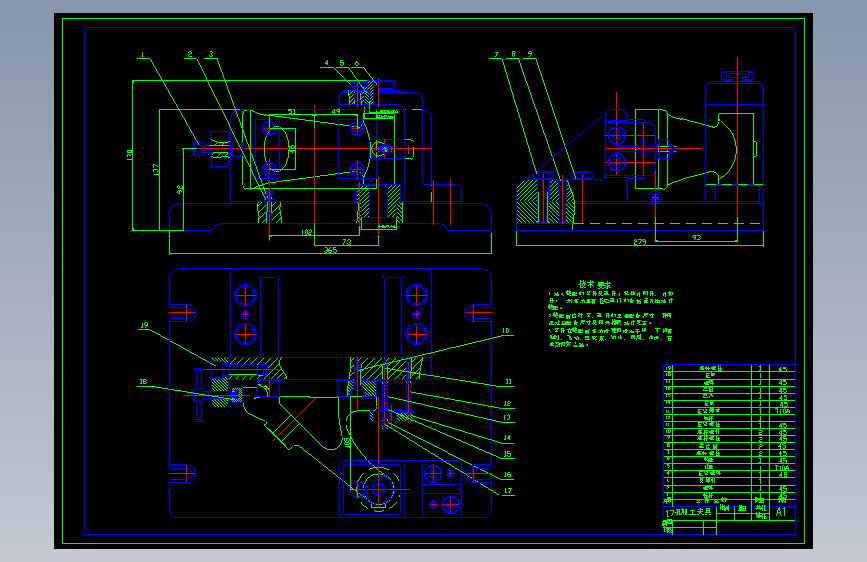Click the 51 horizontal dimension text
The height and width of the screenshot is (562, 867).
(x=291, y=112)
